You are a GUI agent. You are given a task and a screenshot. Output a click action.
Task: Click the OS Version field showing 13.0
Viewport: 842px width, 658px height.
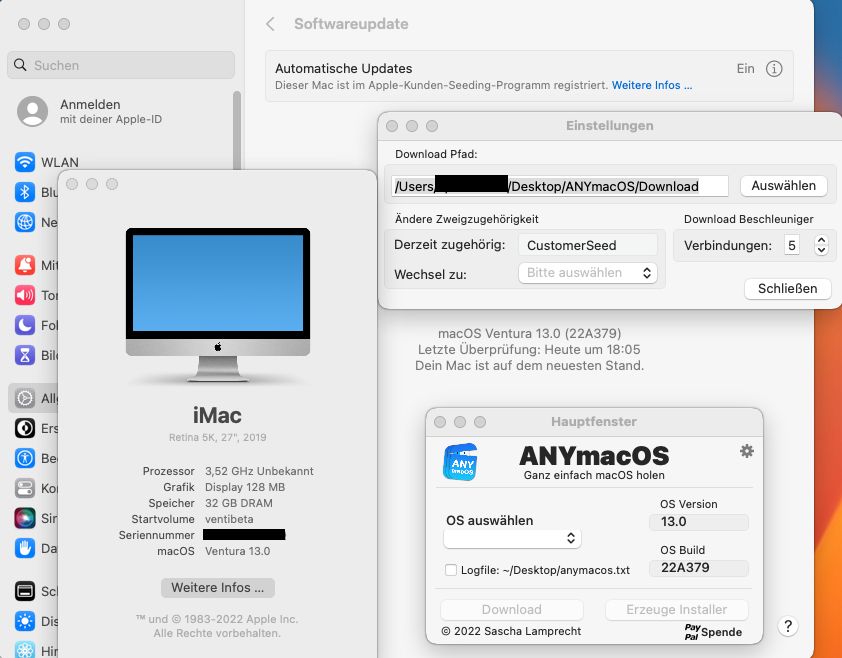699,522
